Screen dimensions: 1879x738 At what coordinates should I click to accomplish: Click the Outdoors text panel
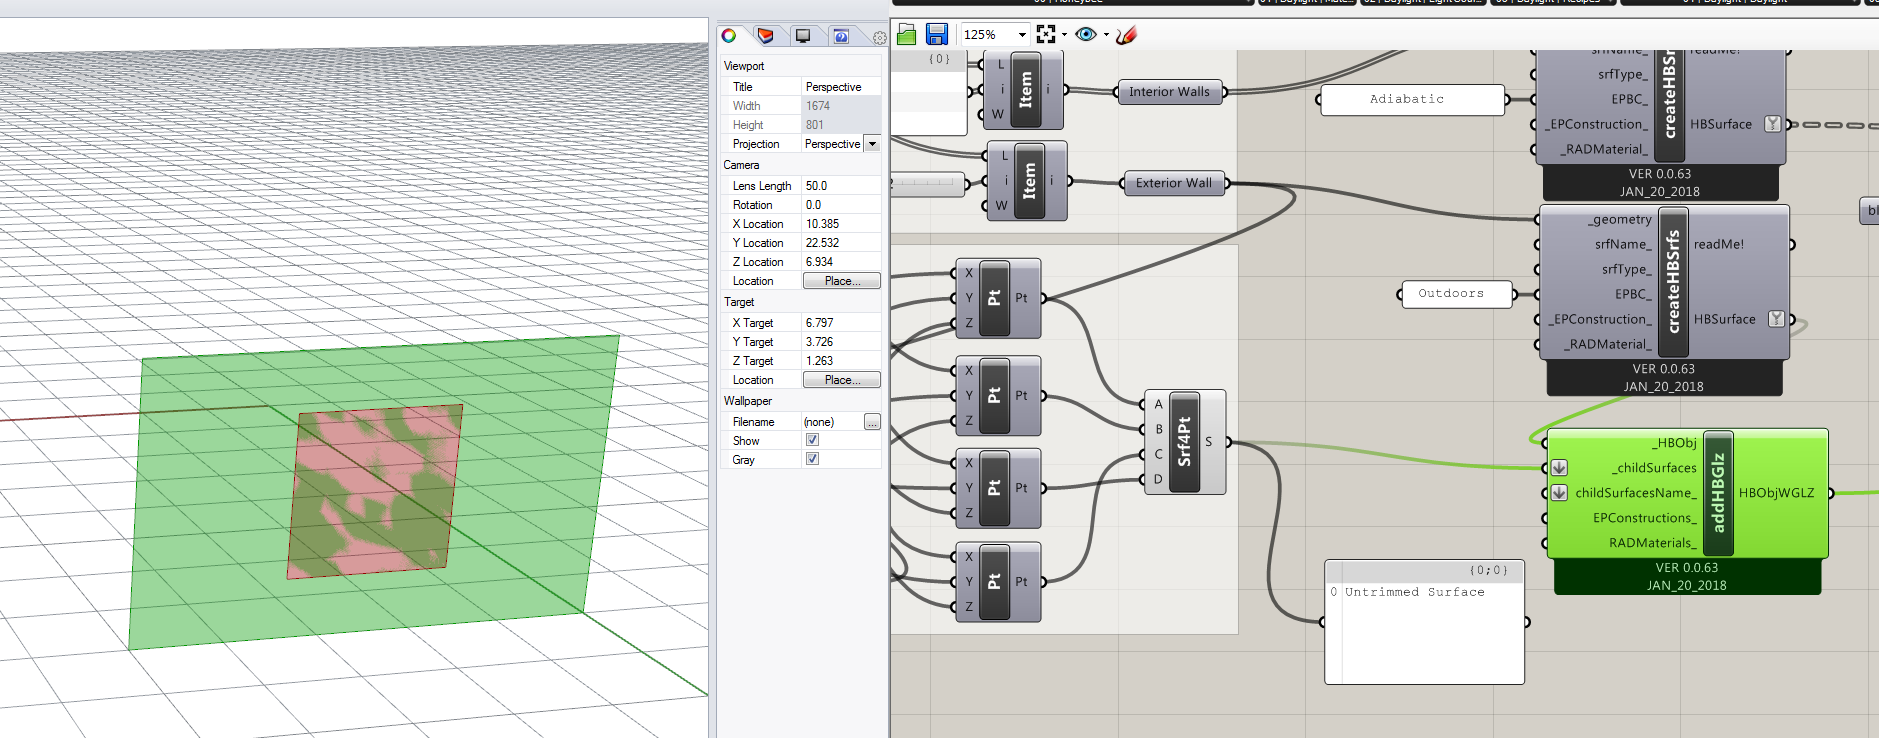click(1455, 294)
